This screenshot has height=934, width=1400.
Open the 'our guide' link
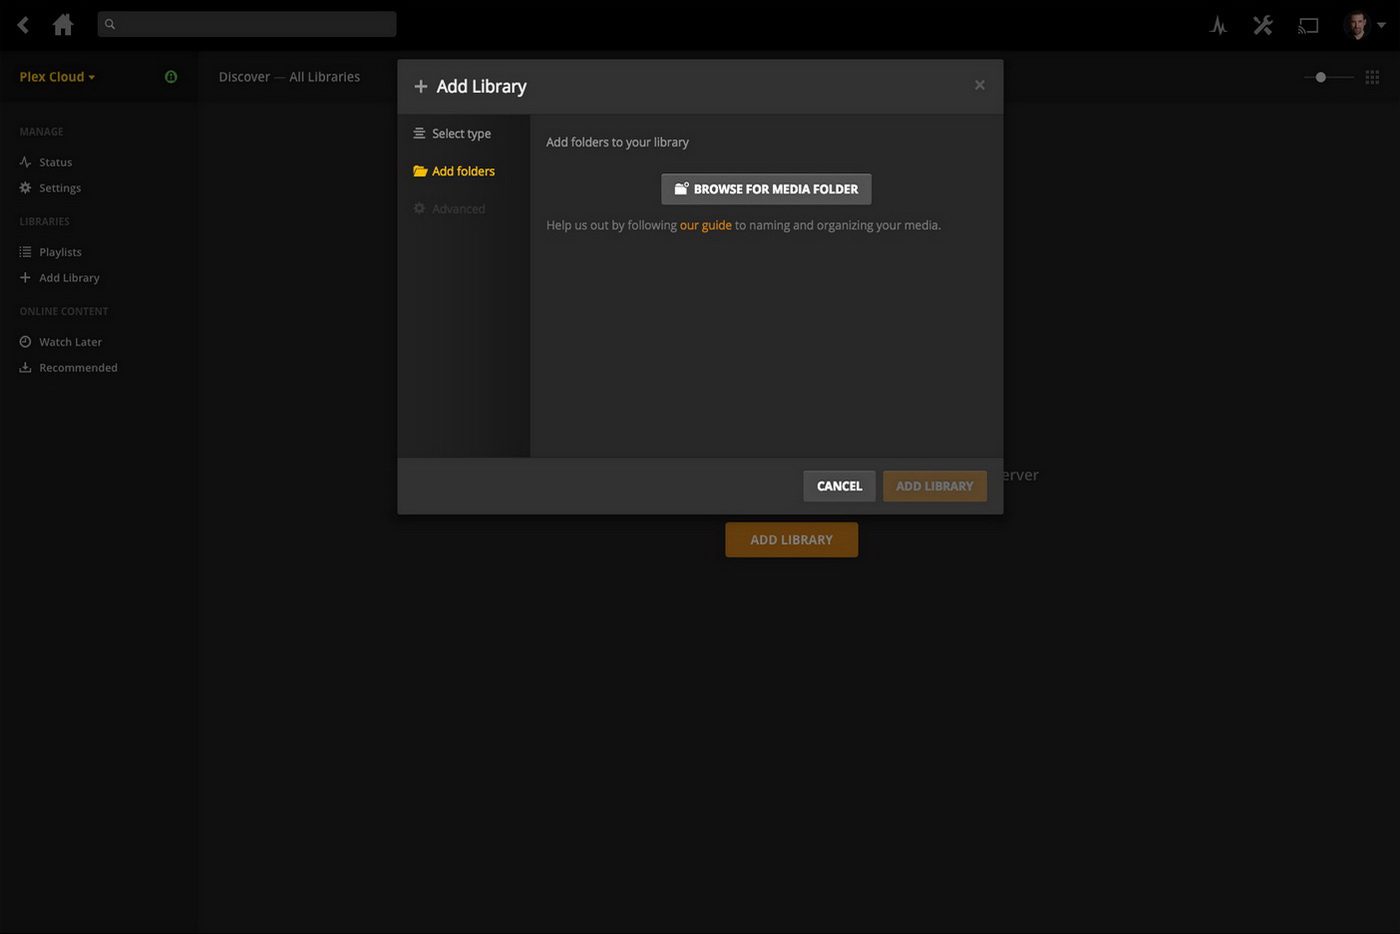click(x=706, y=225)
